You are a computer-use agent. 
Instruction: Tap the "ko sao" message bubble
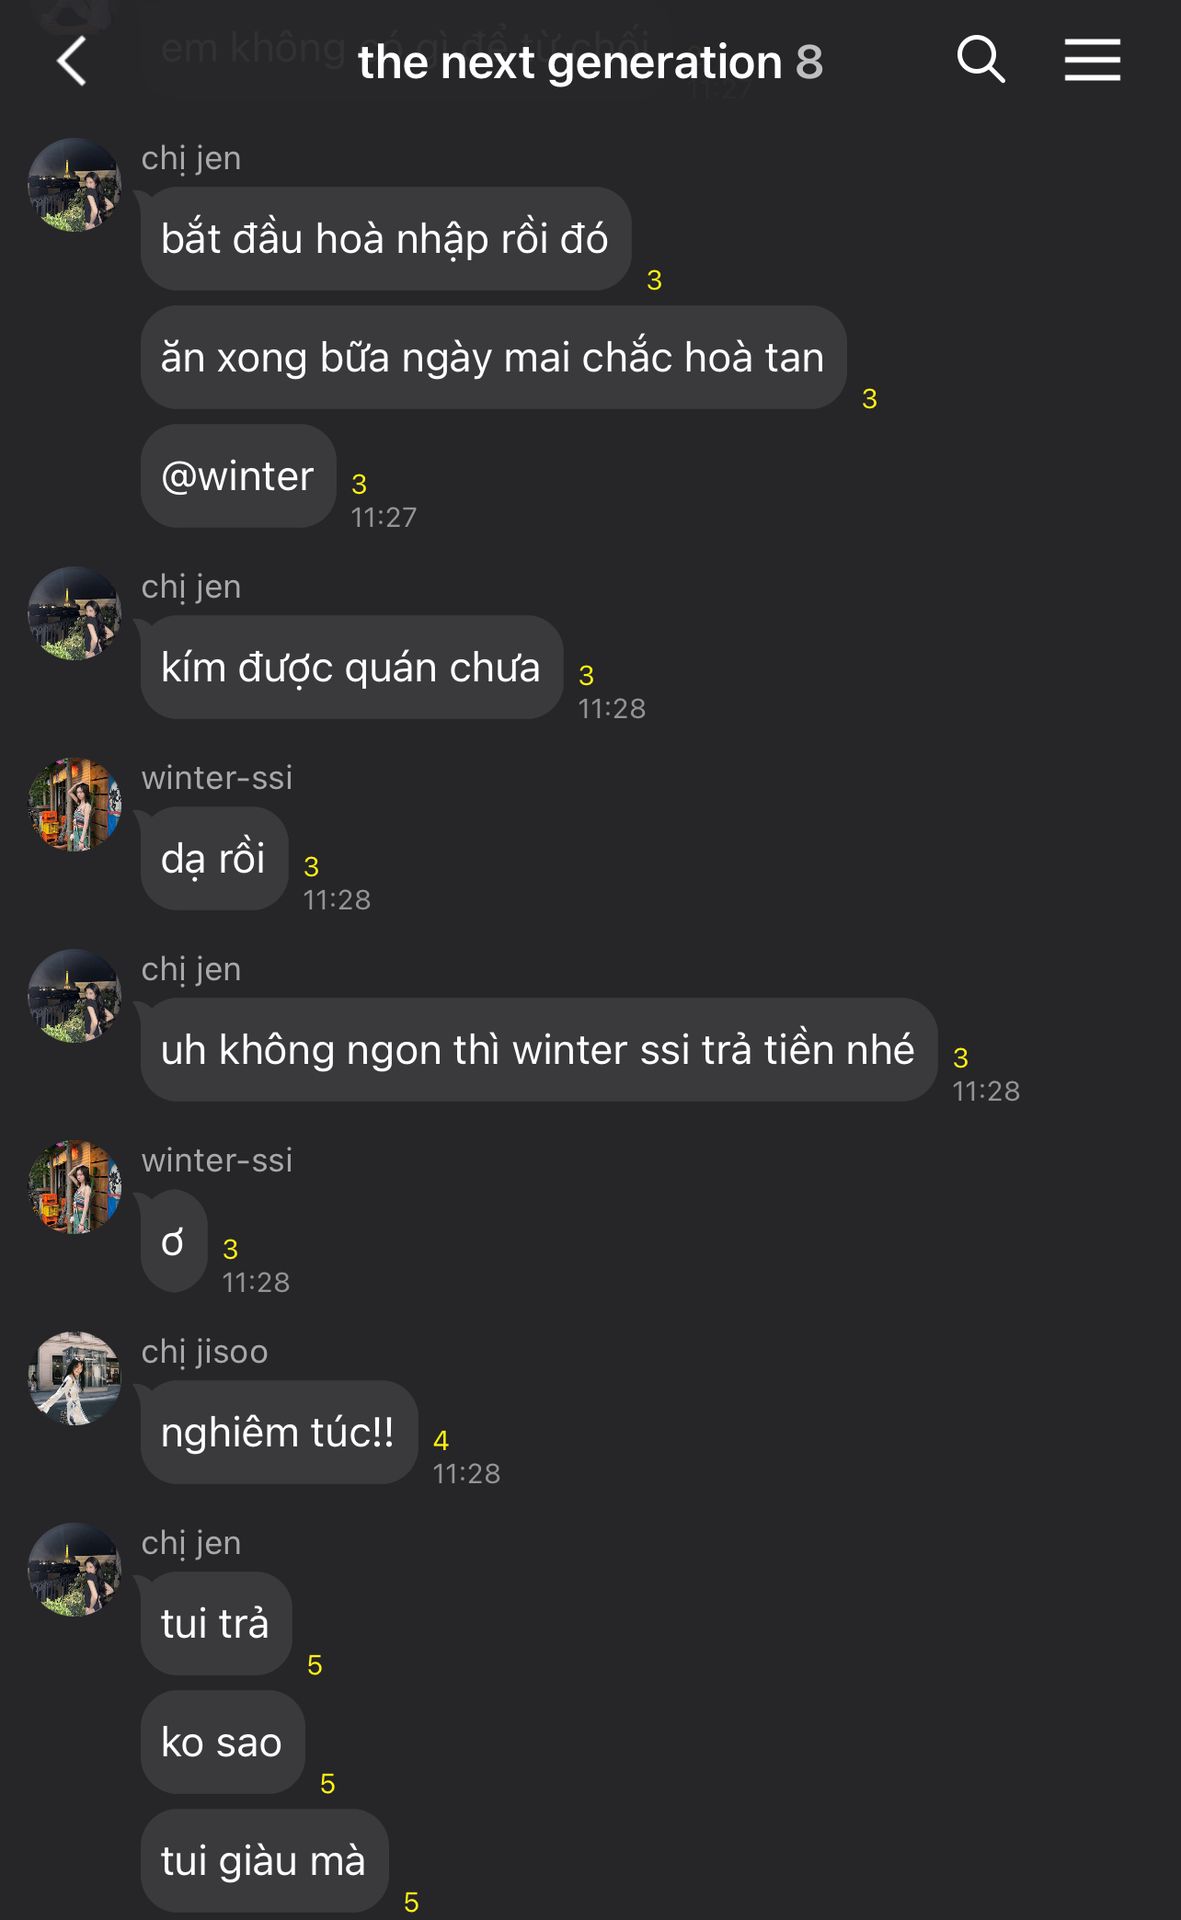(222, 1742)
